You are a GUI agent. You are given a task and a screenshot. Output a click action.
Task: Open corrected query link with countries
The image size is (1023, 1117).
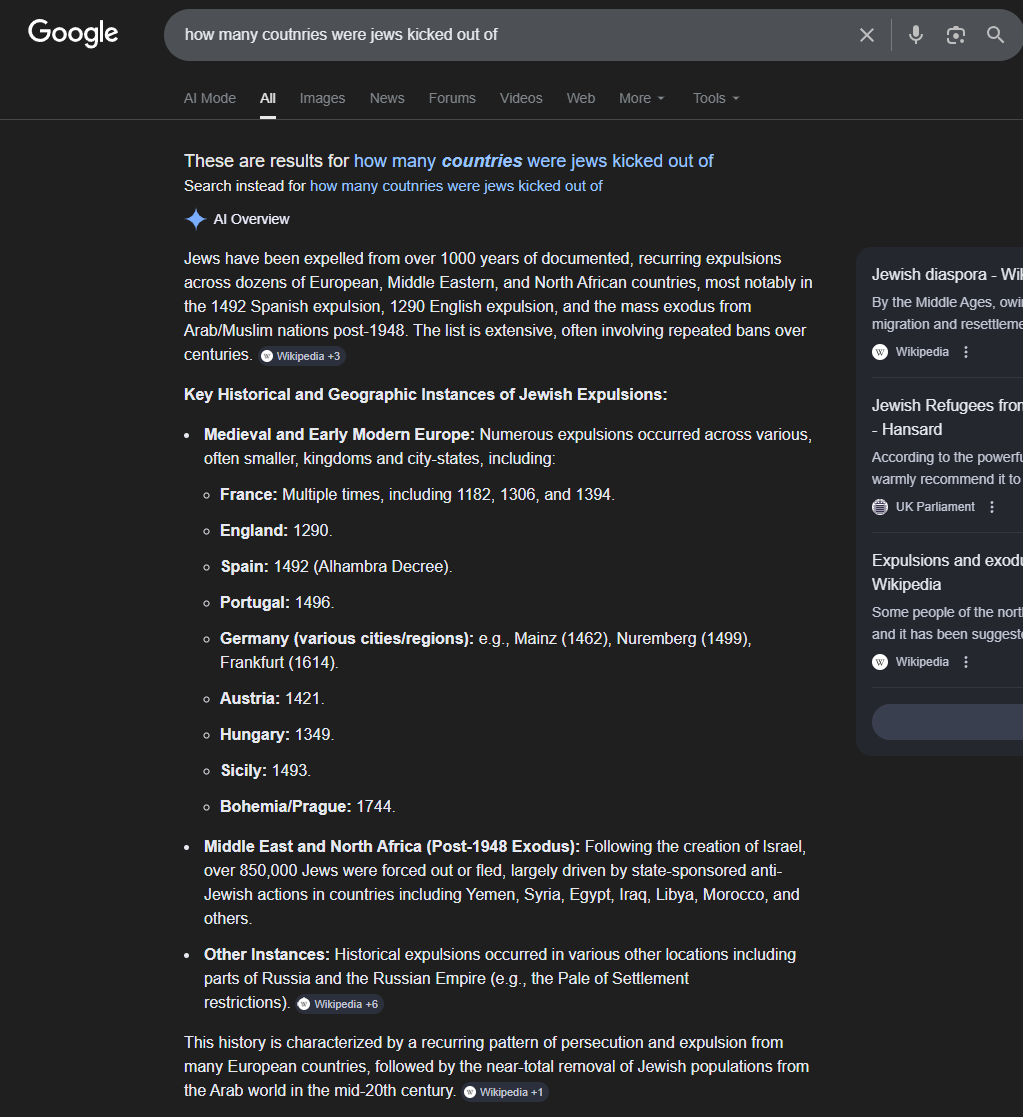tap(534, 161)
